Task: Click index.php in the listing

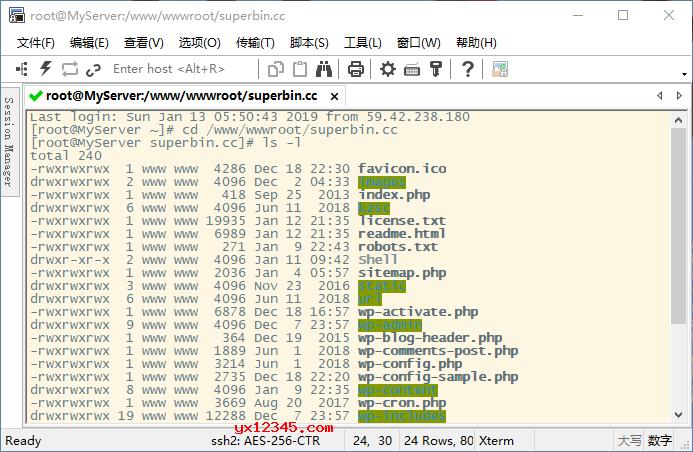Action: (394, 195)
